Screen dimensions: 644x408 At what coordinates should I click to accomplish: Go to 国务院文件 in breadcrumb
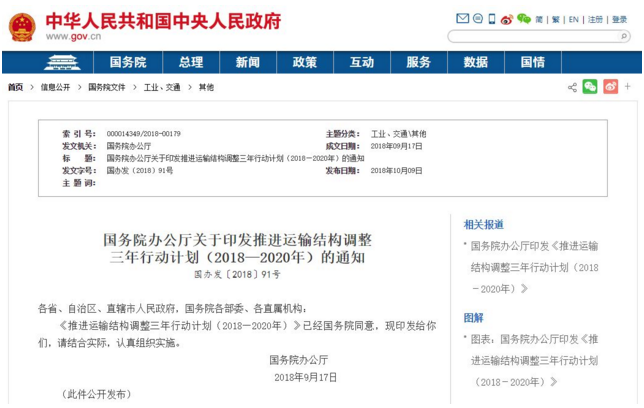click(107, 87)
